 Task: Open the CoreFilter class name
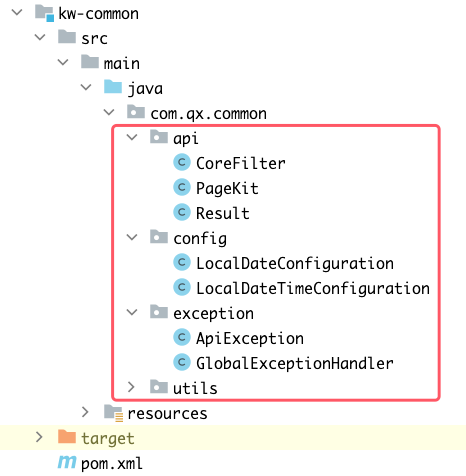241,163
